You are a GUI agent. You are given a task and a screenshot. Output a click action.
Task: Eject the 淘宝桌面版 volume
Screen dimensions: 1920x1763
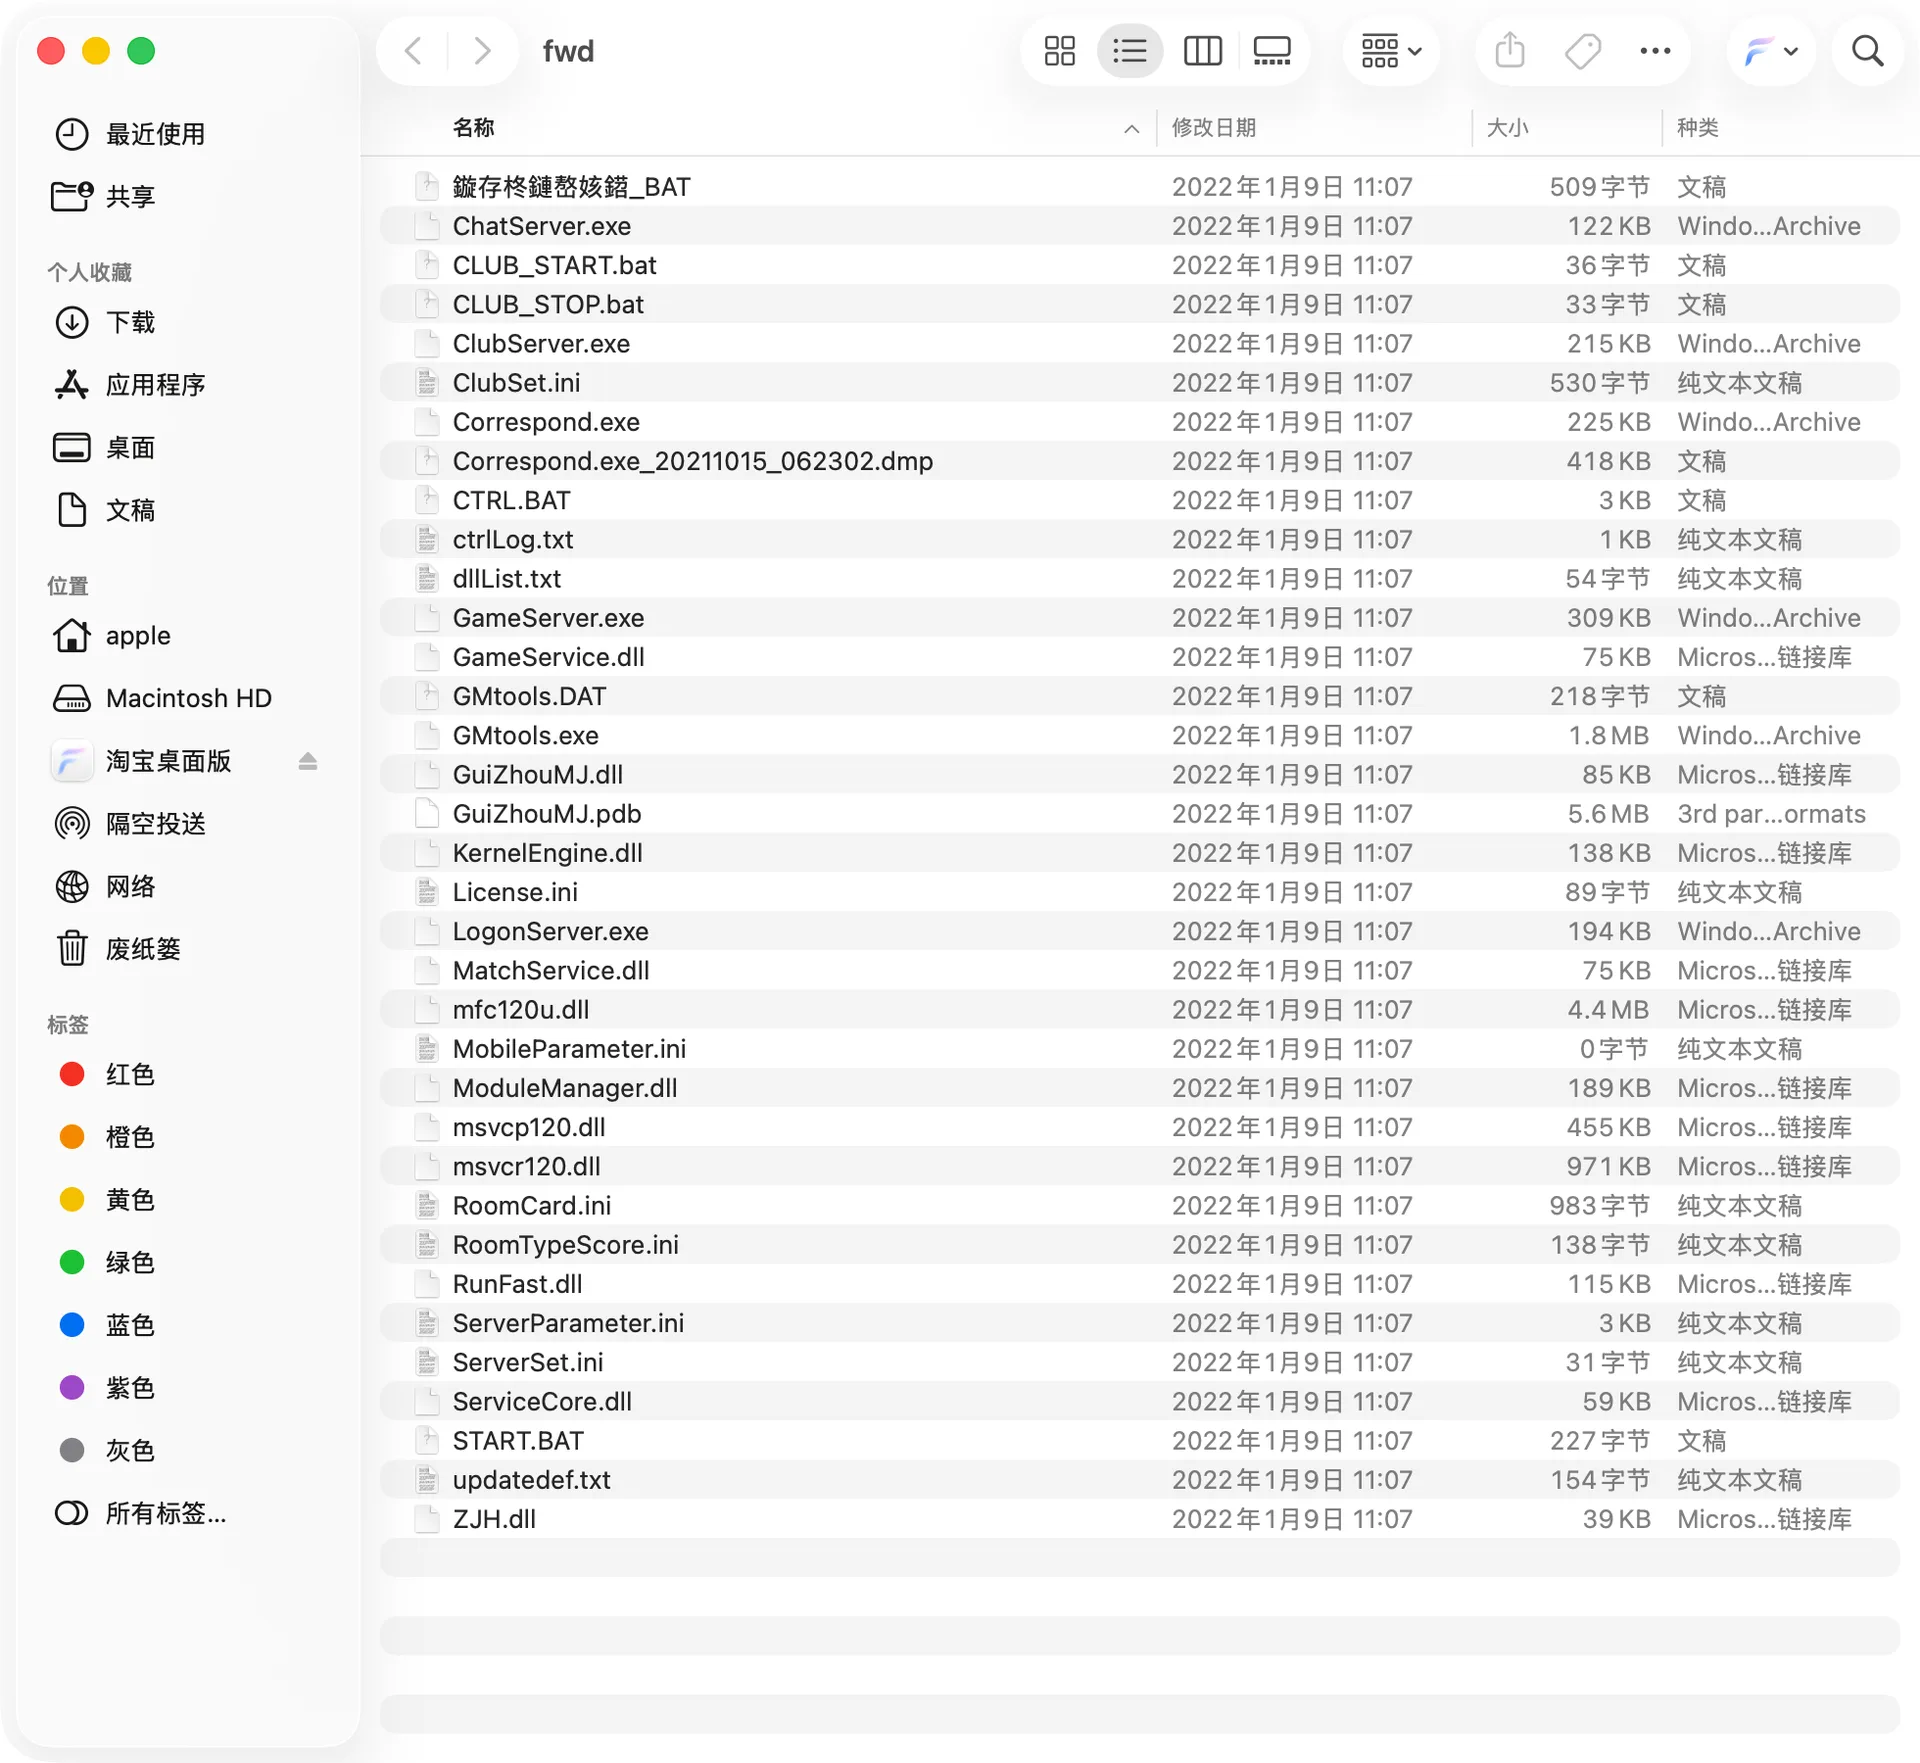click(x=308, y=762)
